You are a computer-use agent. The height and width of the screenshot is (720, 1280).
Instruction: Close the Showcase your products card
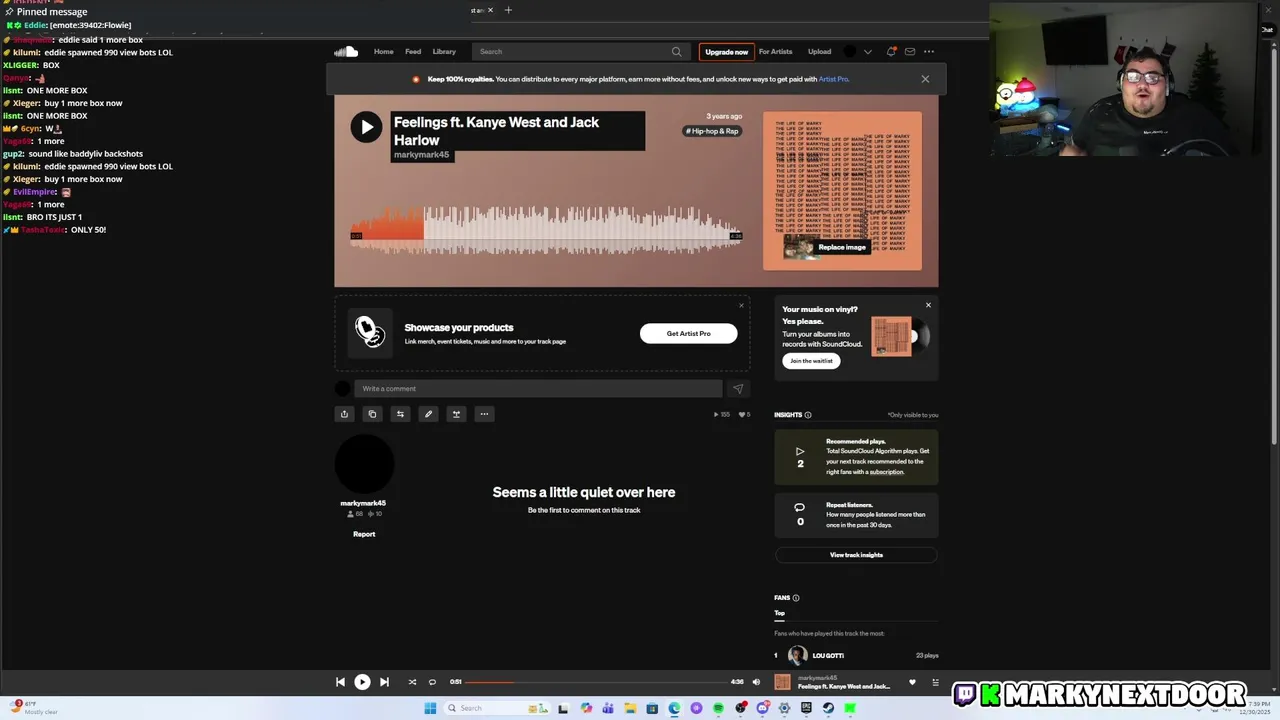(741, 305)
